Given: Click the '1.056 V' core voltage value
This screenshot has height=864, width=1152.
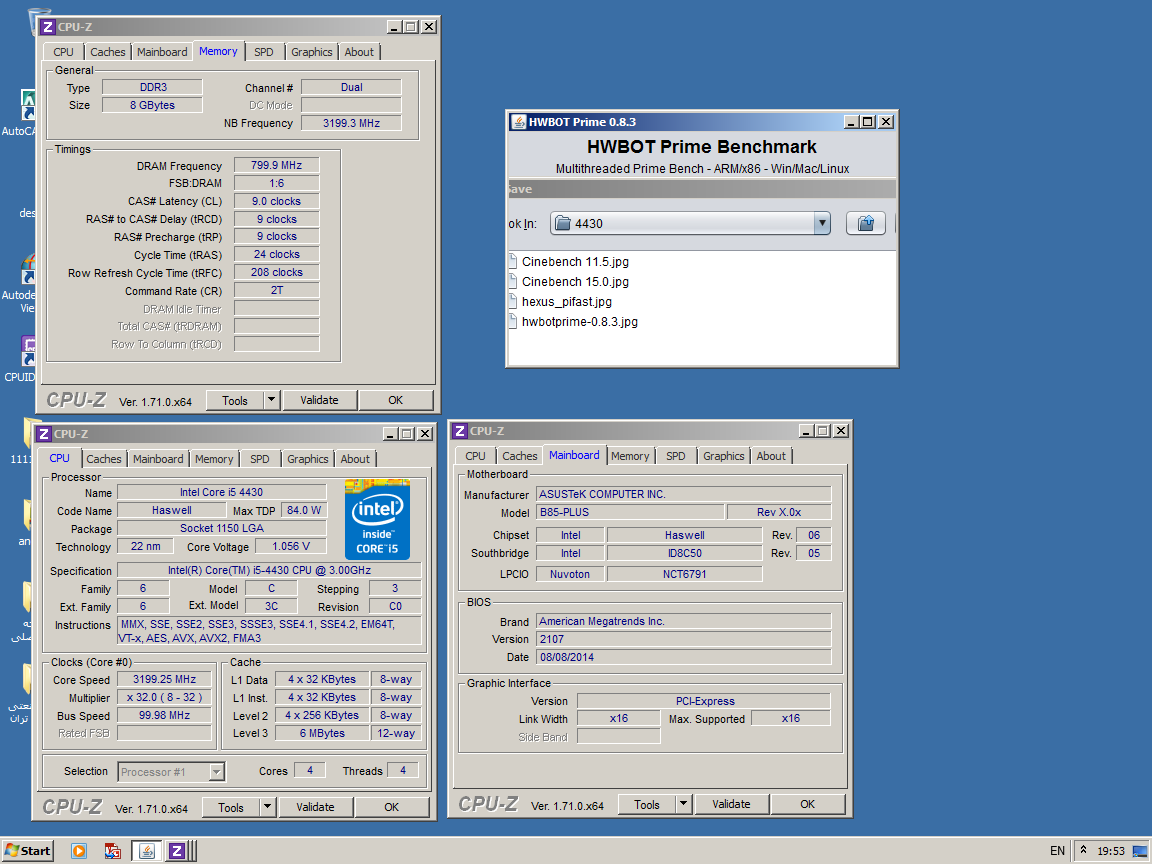Looking at the screenshot, I should 291,546.
